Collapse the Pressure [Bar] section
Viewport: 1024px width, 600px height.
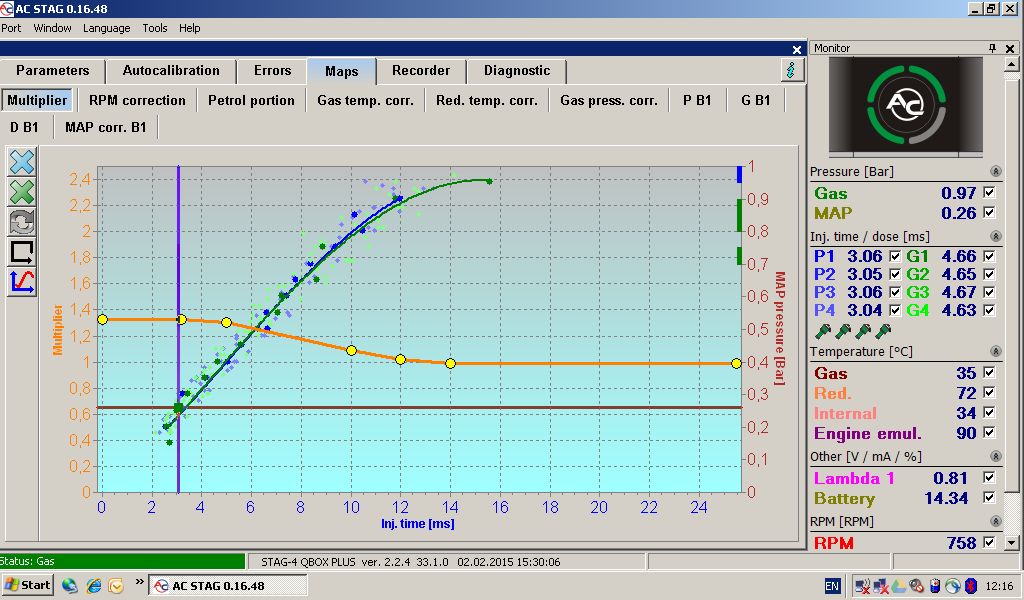996,172
